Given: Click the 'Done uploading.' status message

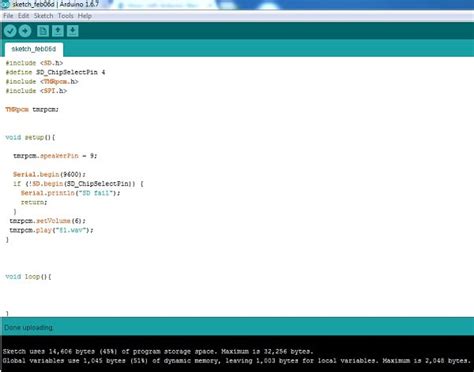Looking at the screenshot, I should coord(29,328).
